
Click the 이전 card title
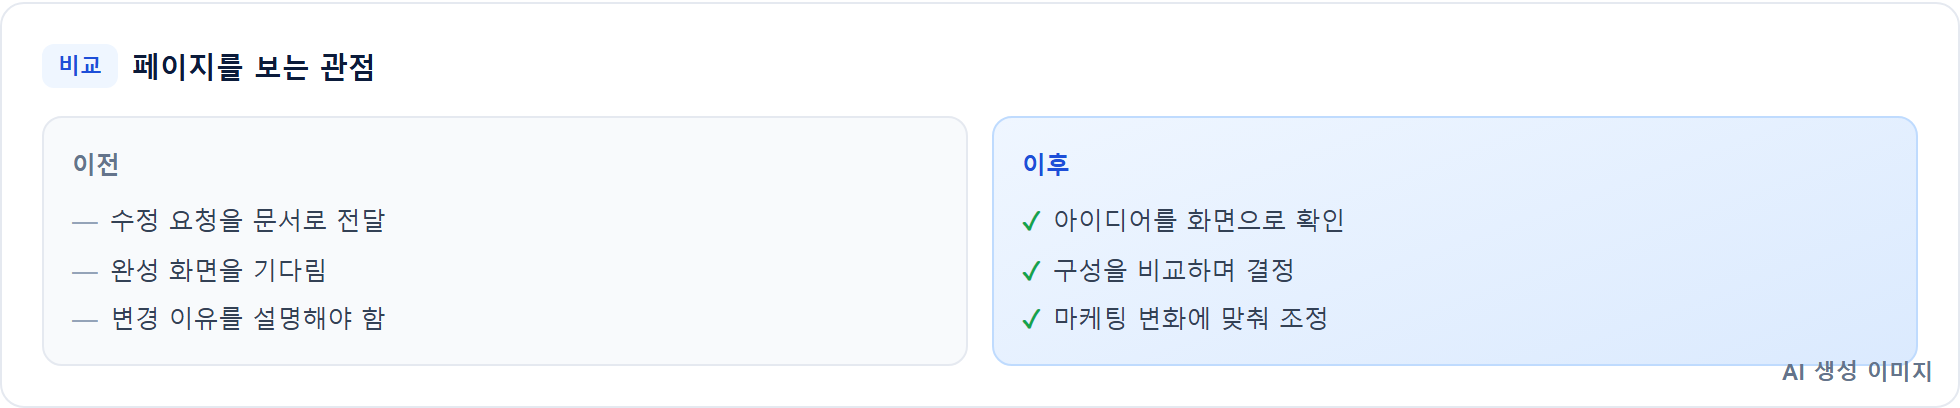coord(96,164)
